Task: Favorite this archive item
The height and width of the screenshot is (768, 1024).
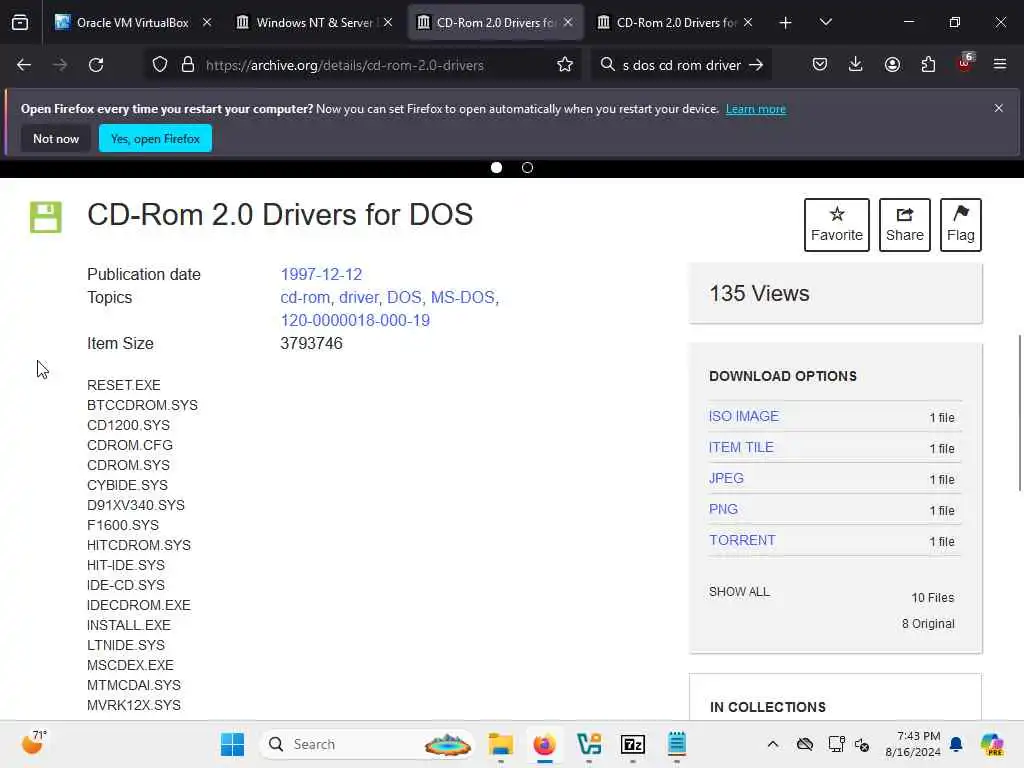Action: coord(837,225)
